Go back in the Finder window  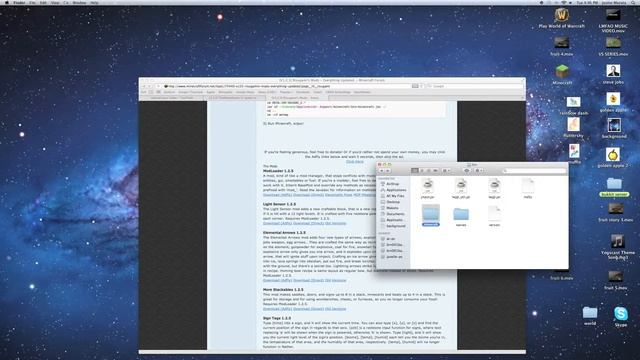(382, 171)
